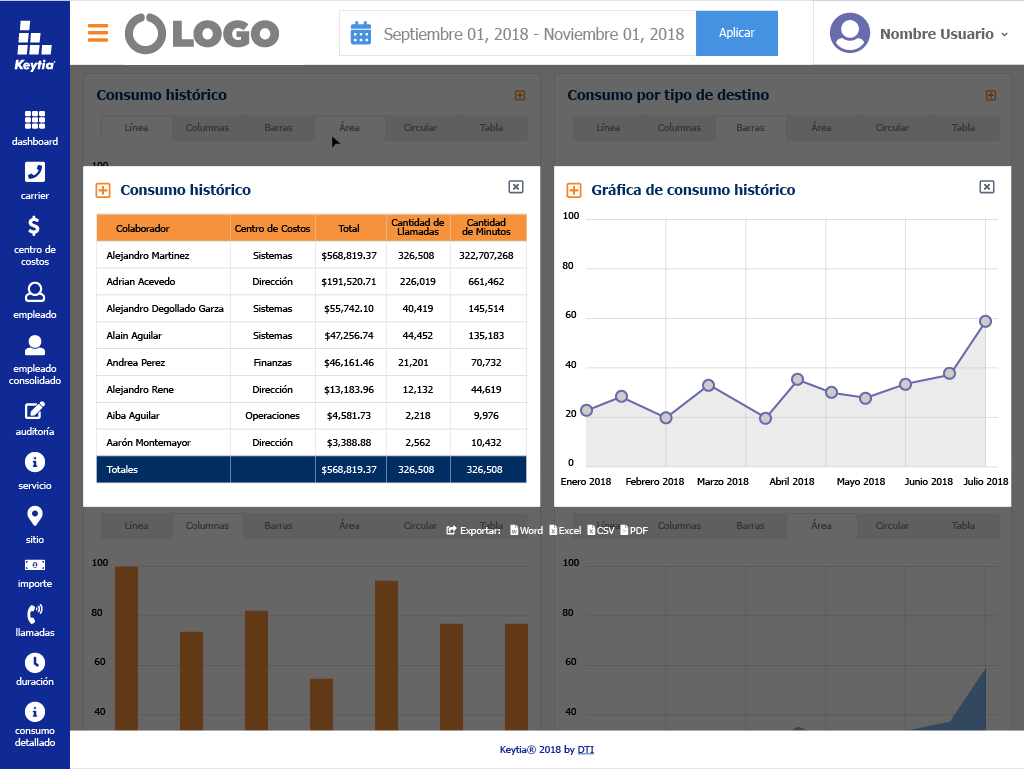The width and height of the screenshot is (1024, 769).
Task: Open the servicio info icon
Action: 35,462
